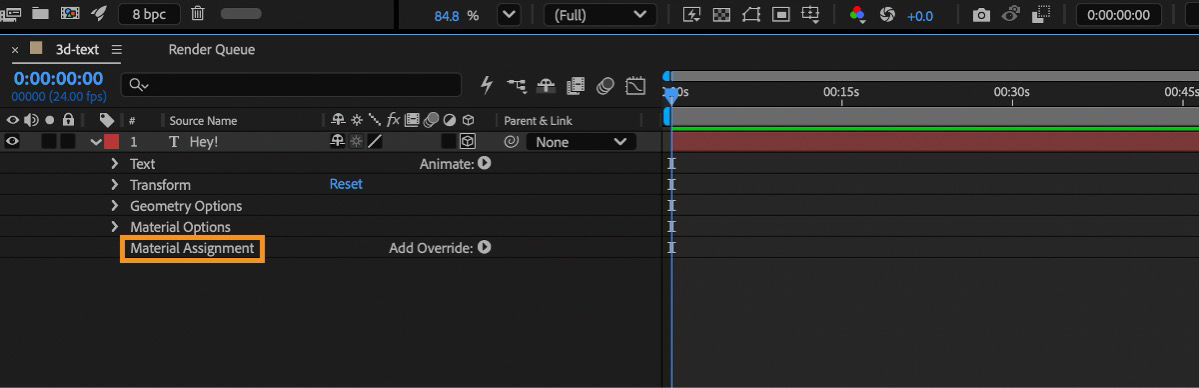1199x388 pixels.
Task: Expand the Text property group
Action: tap(115, 163)
